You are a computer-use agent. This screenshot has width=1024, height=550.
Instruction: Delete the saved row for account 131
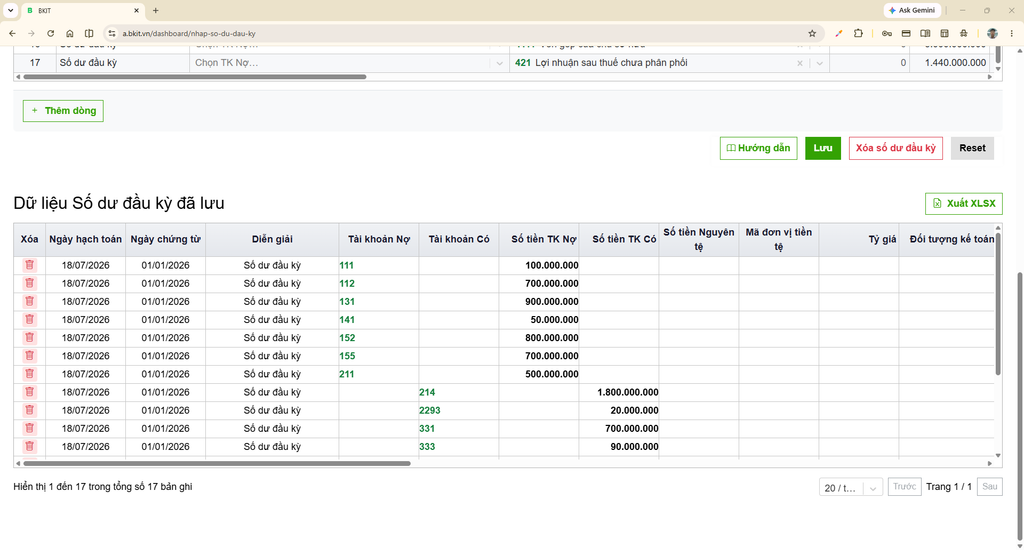(x=29, y=302)
